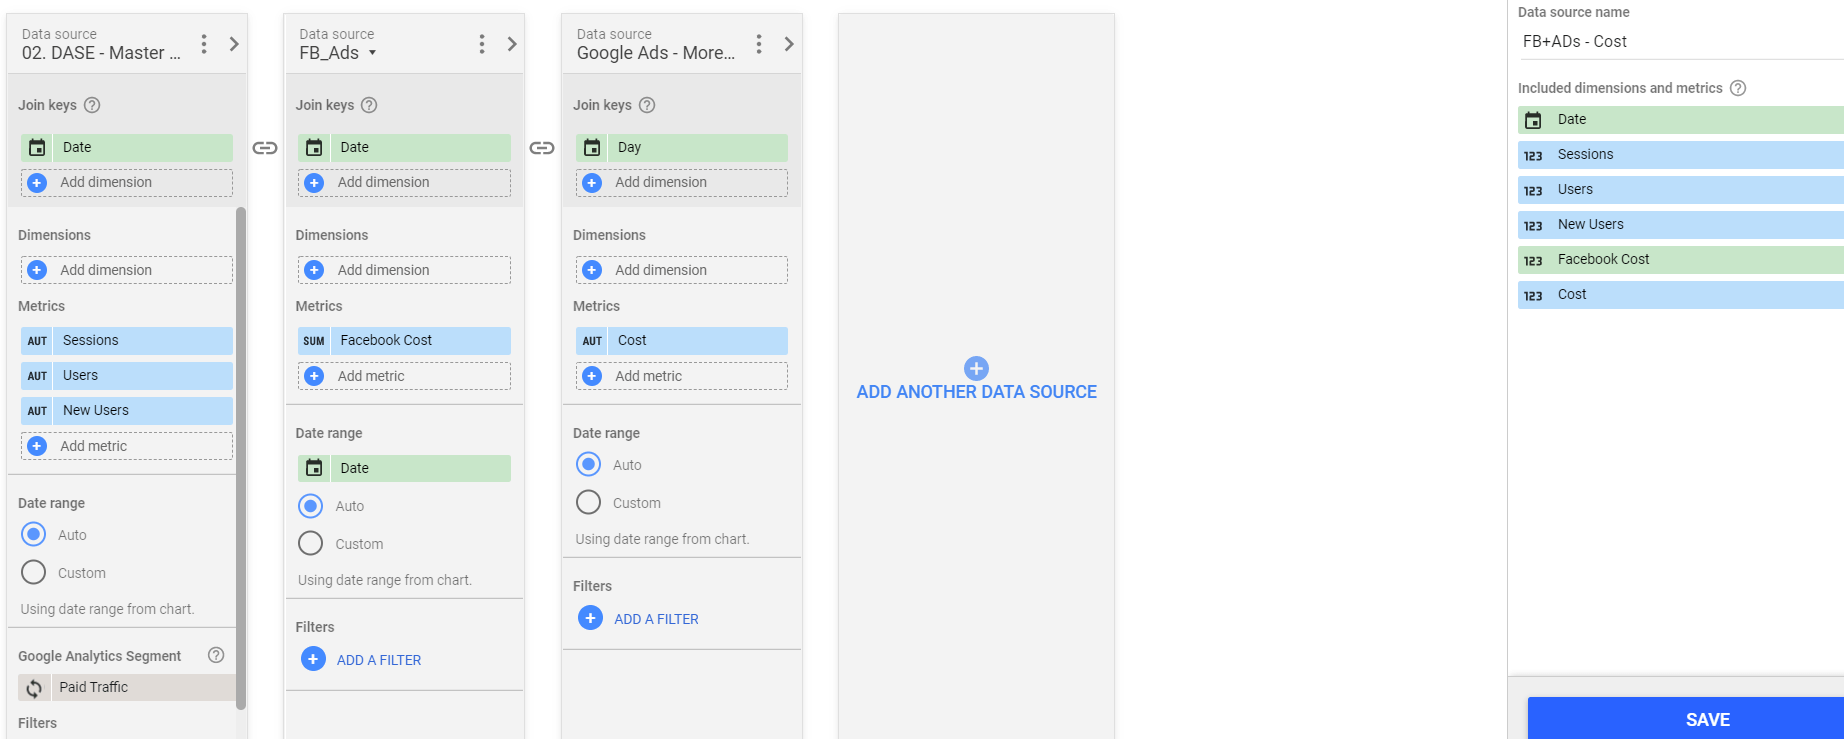The height and width of the screenshot is (739, 1844).
Task: Click the Join keys help icon in DASE panel
Action: click(92, 105)
